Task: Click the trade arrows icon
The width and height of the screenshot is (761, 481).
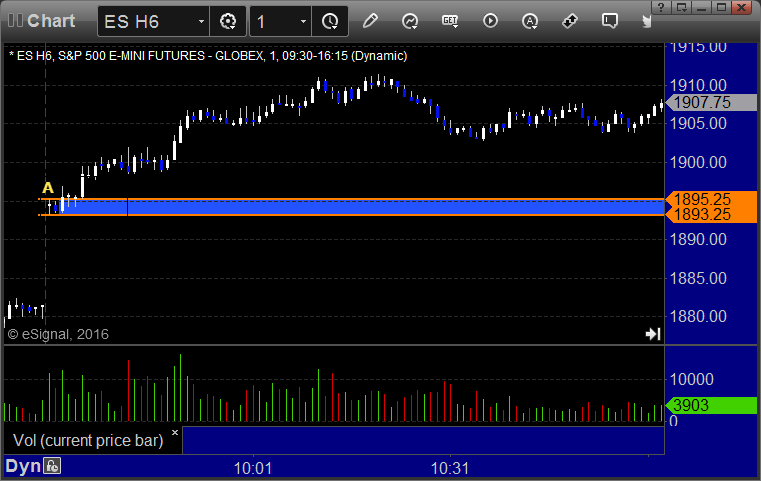Action: point(570,21)
